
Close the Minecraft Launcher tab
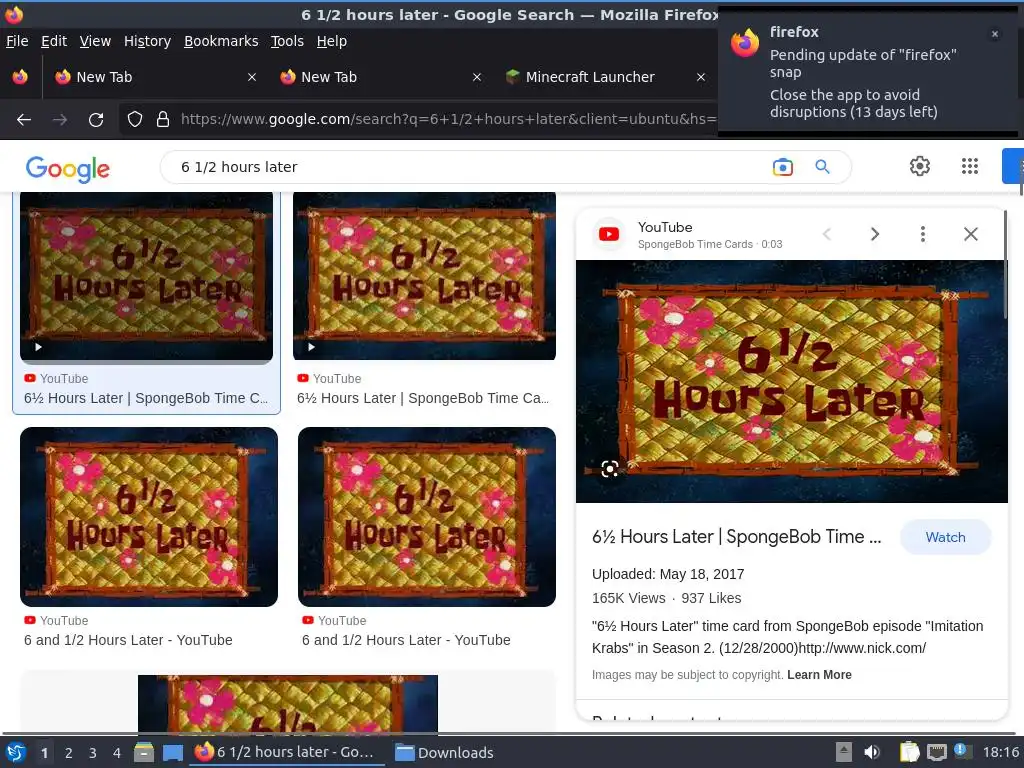click(701, 77)
